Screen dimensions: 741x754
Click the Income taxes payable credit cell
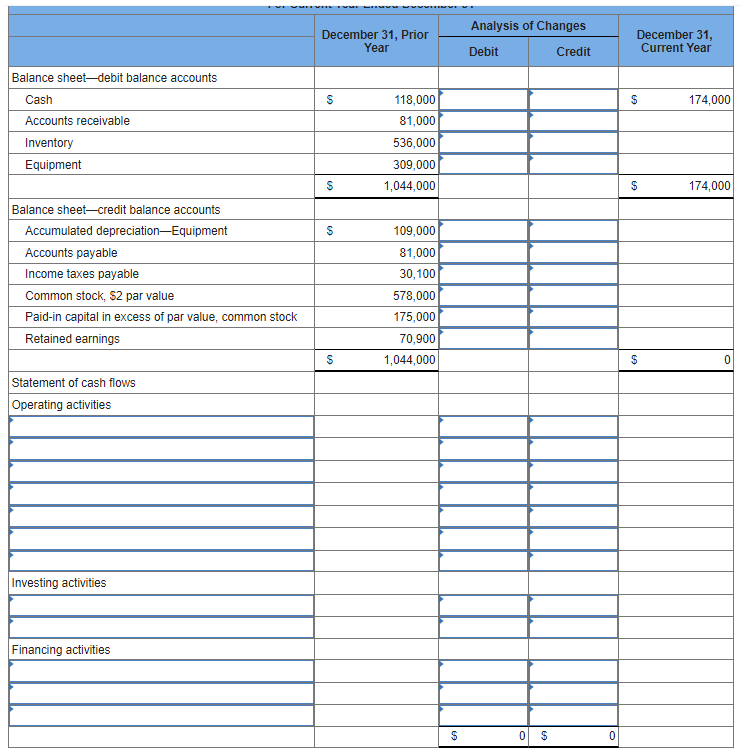(x=573, y=274)
